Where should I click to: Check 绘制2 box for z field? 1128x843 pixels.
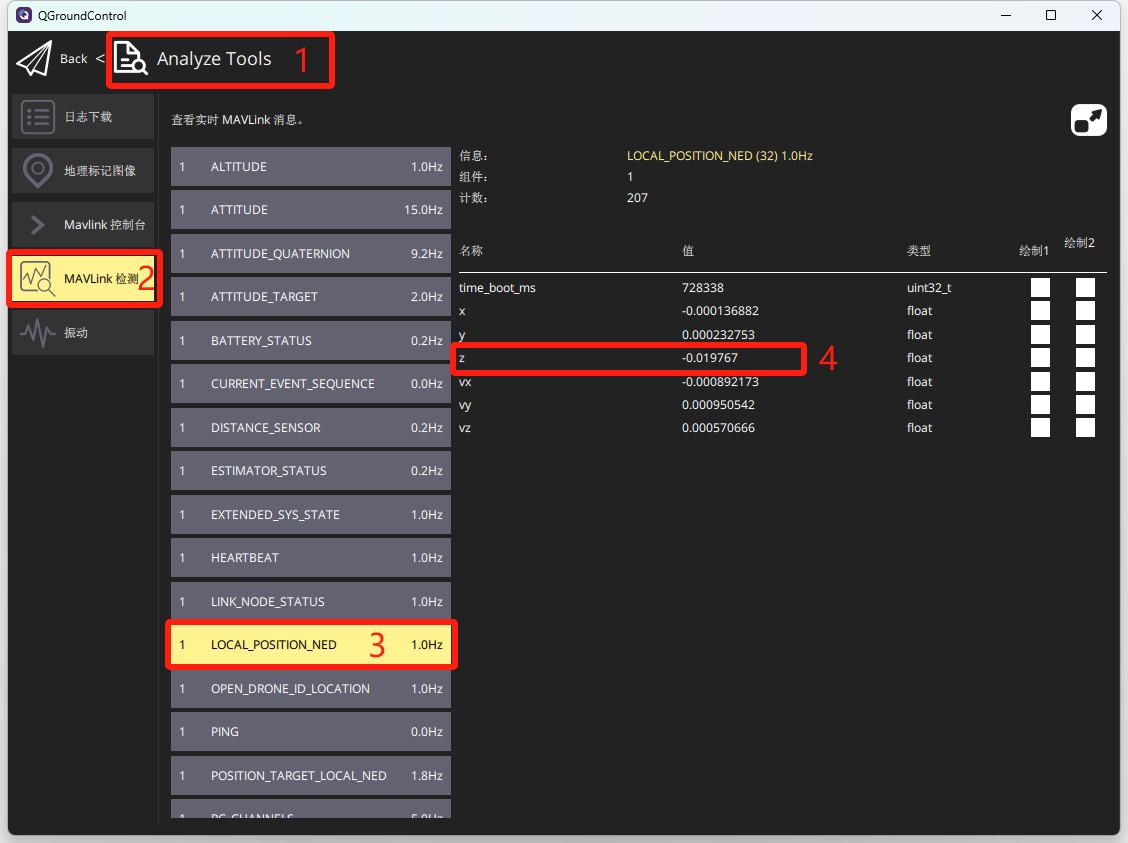click(x=1086, y=357)
